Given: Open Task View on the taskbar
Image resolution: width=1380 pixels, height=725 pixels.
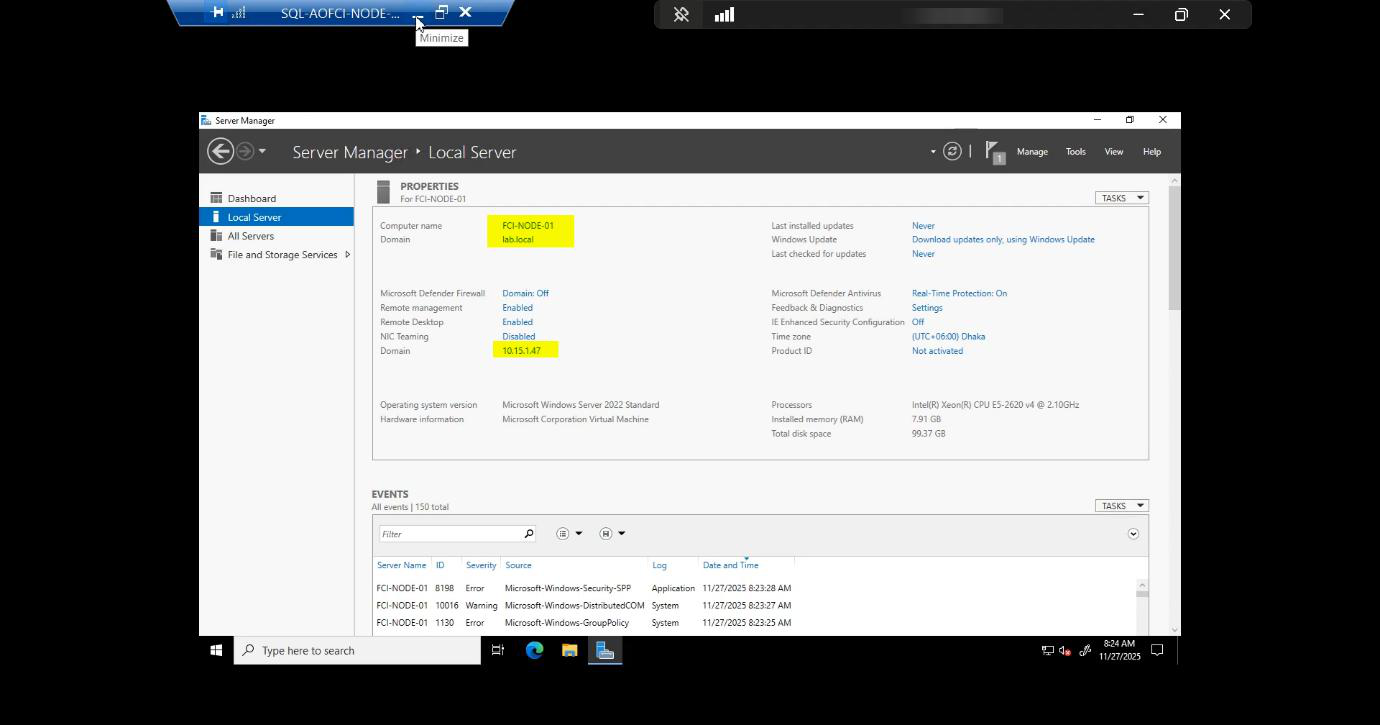Looking at the screenshot, I should click(x=497, y=650).
